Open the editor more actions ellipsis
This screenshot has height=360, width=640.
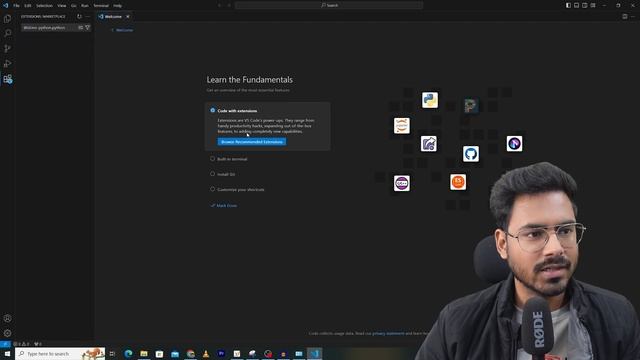pyautogui.click(x=633, y=17)
